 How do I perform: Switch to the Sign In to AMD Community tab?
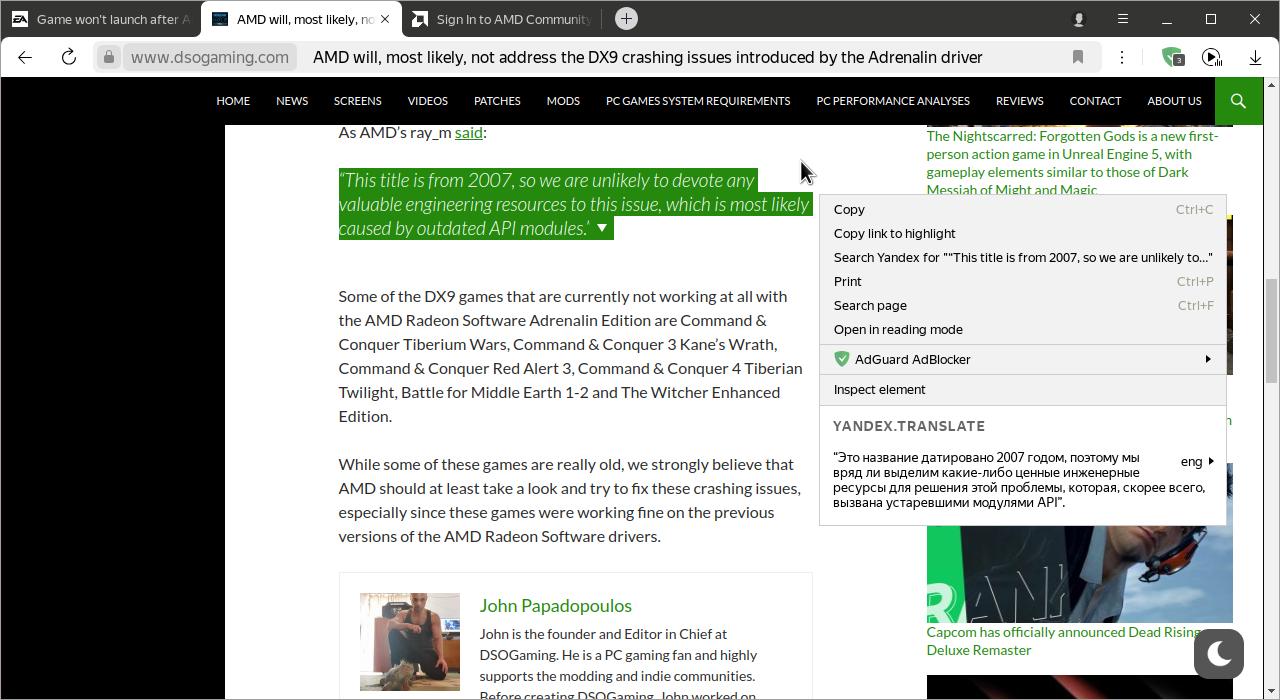coord(502,19)
